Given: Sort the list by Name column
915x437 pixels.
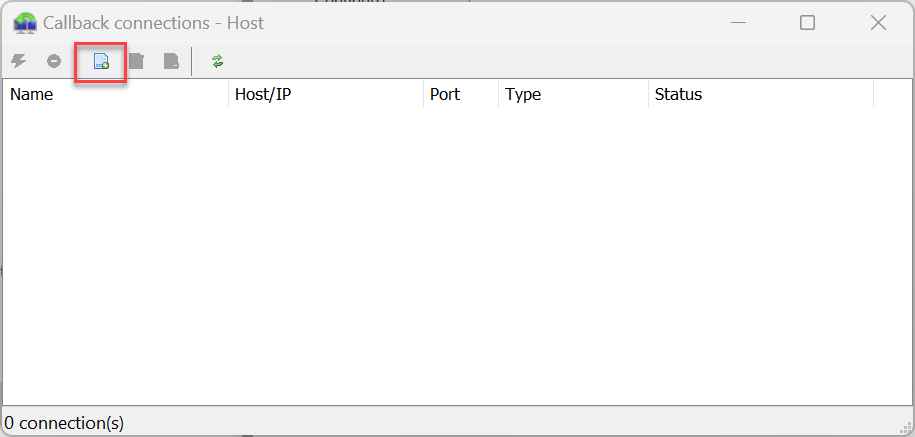Looking at the screenshot, I should (115, 95).
